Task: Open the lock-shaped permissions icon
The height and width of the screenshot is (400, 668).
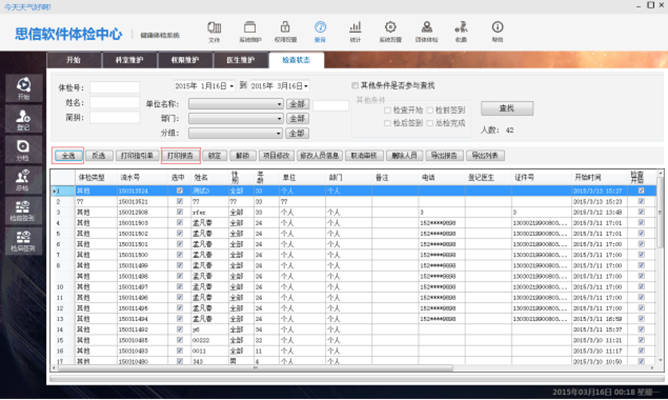Action: coord(285,32)
